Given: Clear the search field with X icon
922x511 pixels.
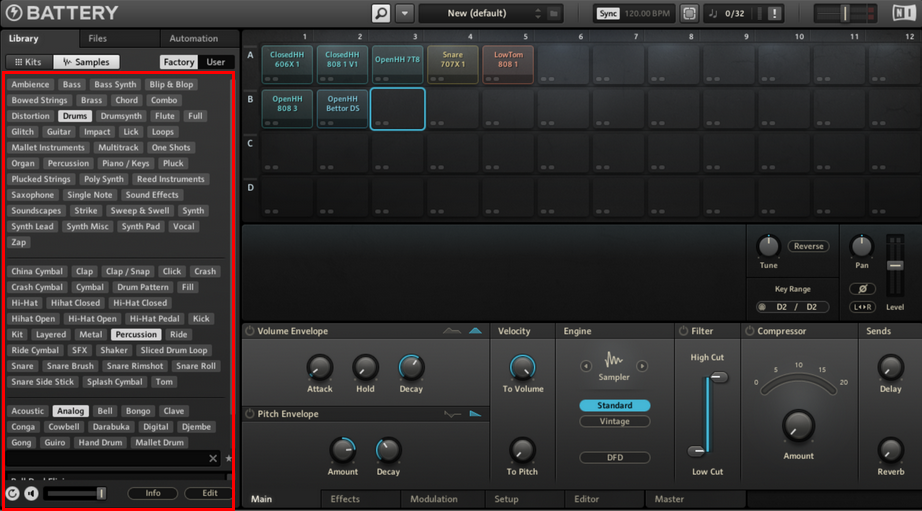Looking at the screenshot, I should click(213, 458).
